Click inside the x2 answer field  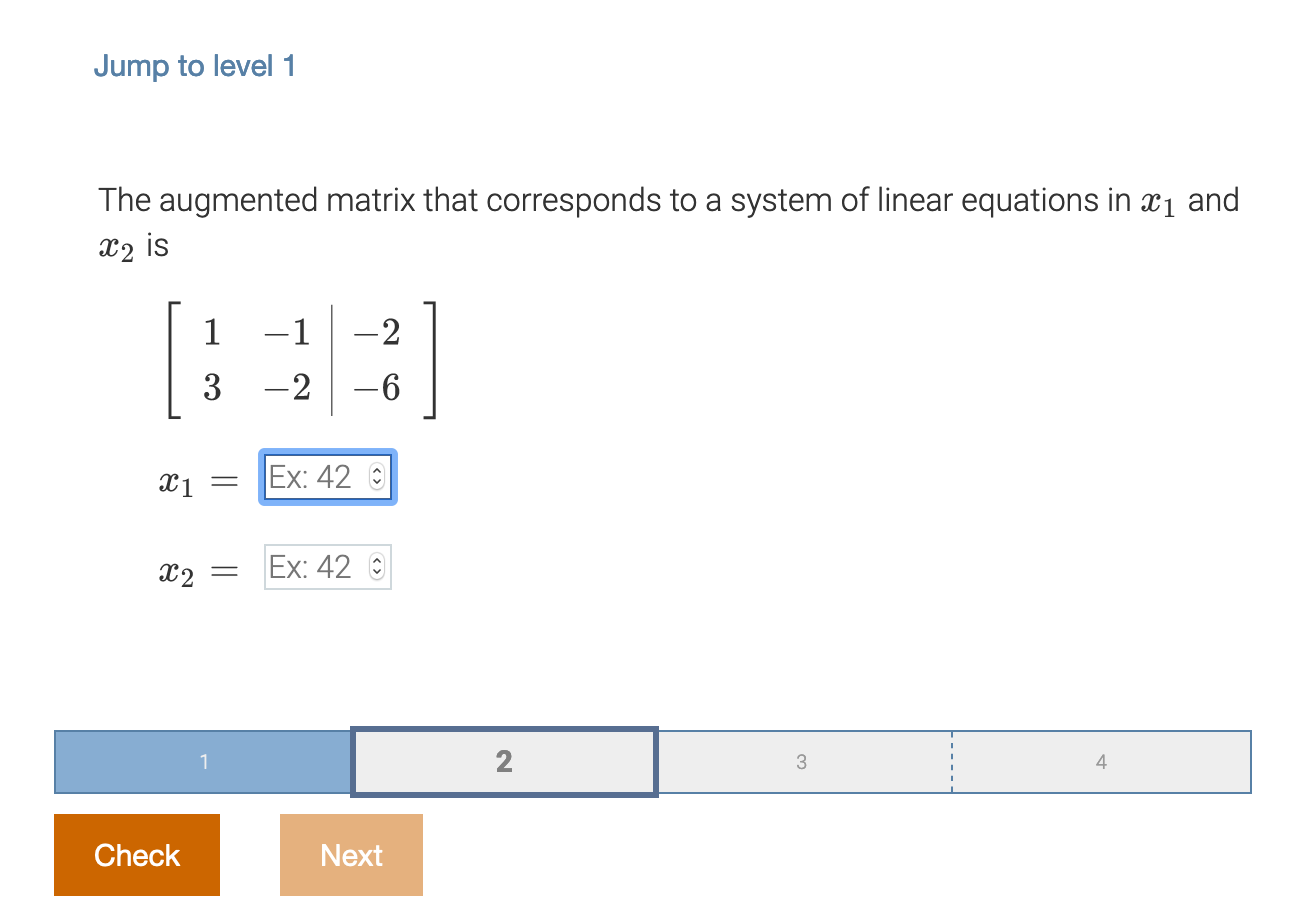310,567
